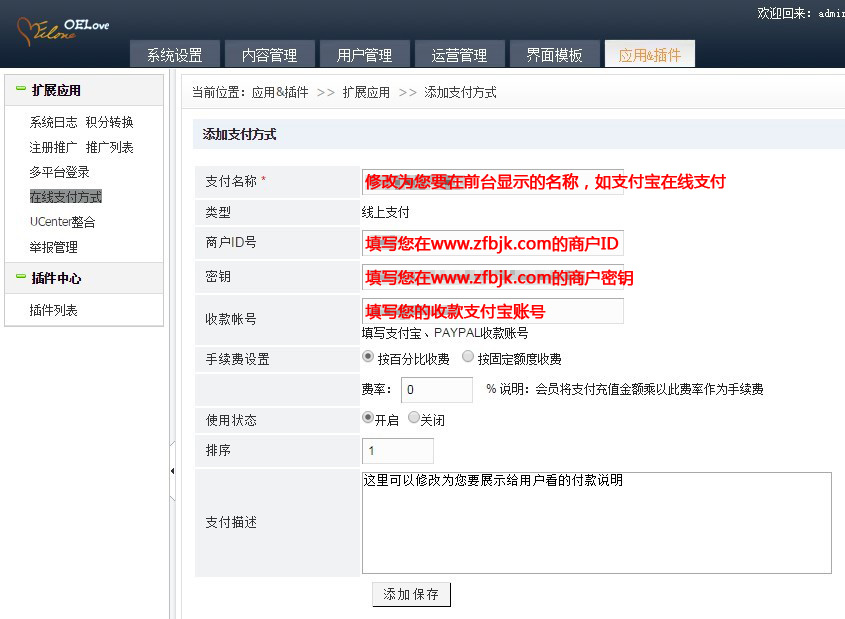This screenshot has width=845, height=619.
Task: Select the 应用&插件 tab
Action: (x=649, y=54)
